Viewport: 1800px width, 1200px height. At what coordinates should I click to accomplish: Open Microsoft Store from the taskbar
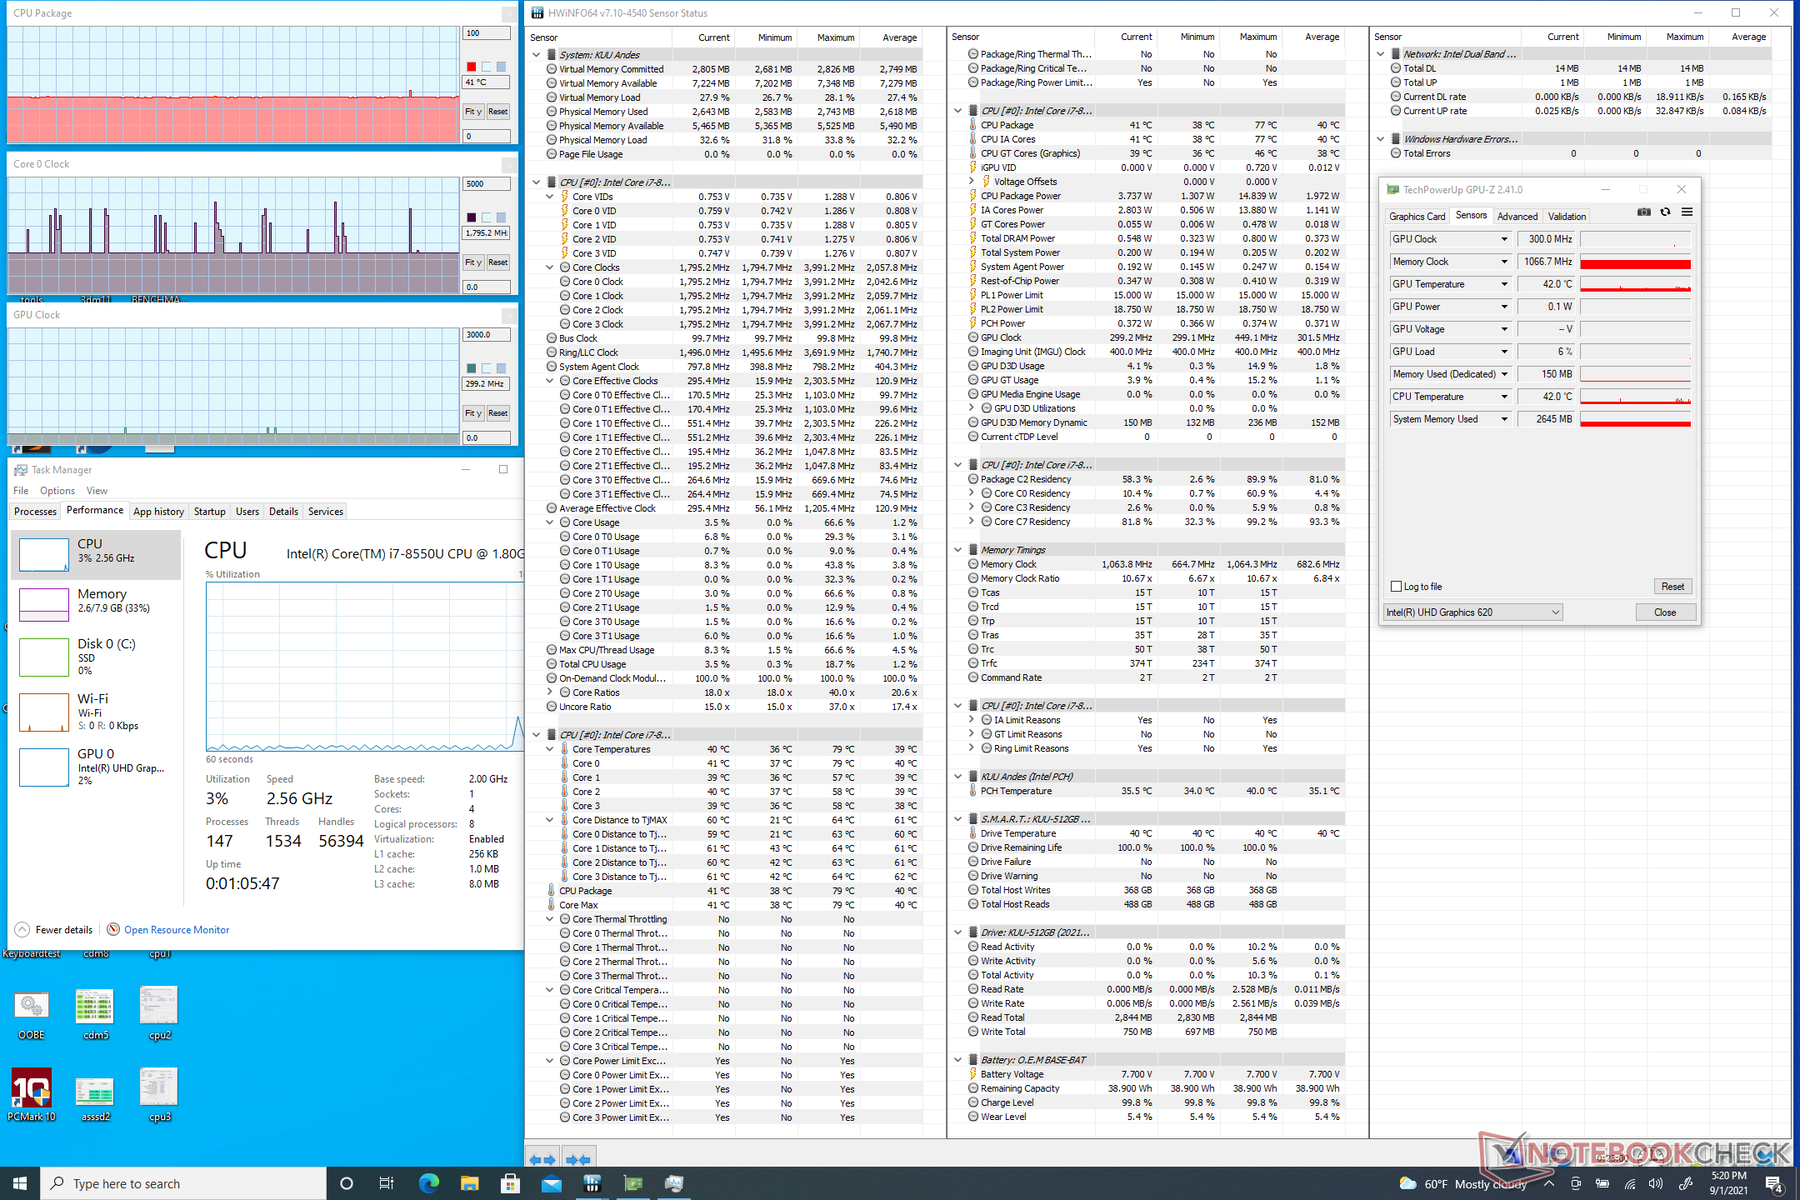(510, 1183)
